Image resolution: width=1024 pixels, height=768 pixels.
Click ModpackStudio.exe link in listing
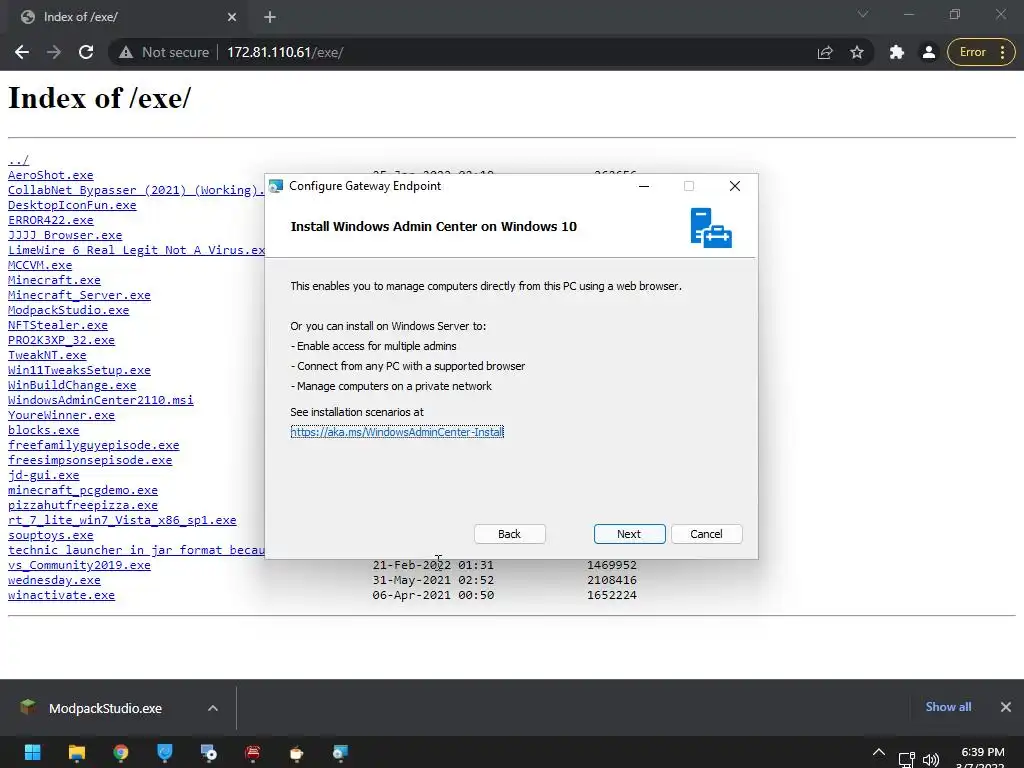click(69, 310)
